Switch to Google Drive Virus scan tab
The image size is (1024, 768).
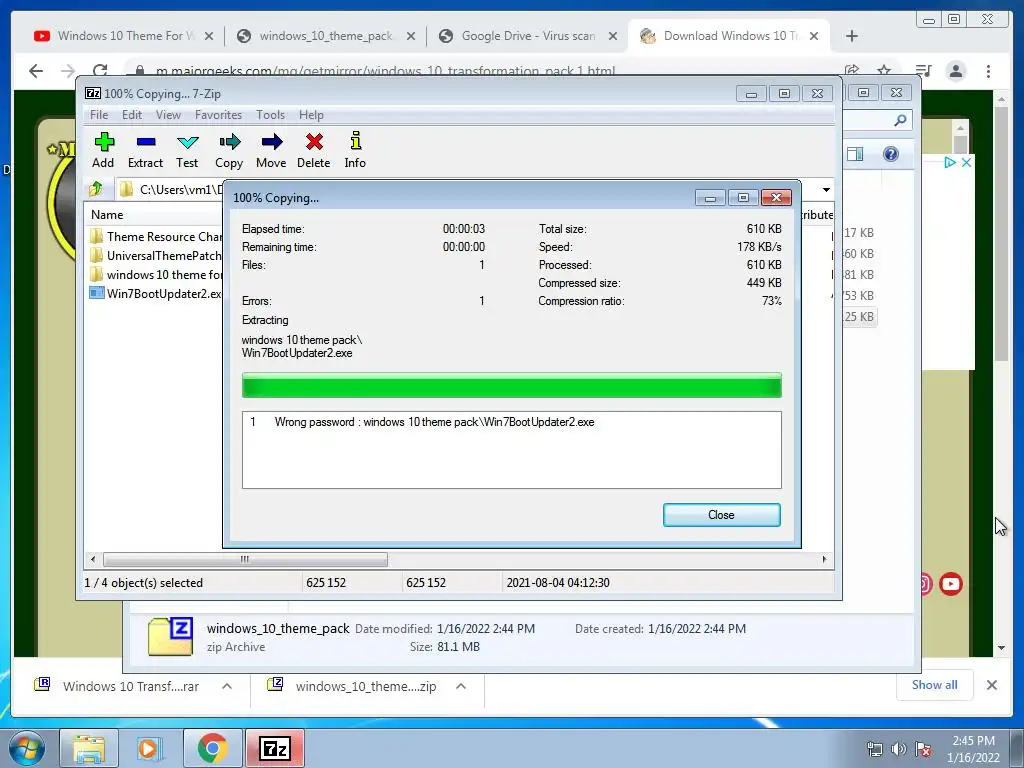coord(528,36)
